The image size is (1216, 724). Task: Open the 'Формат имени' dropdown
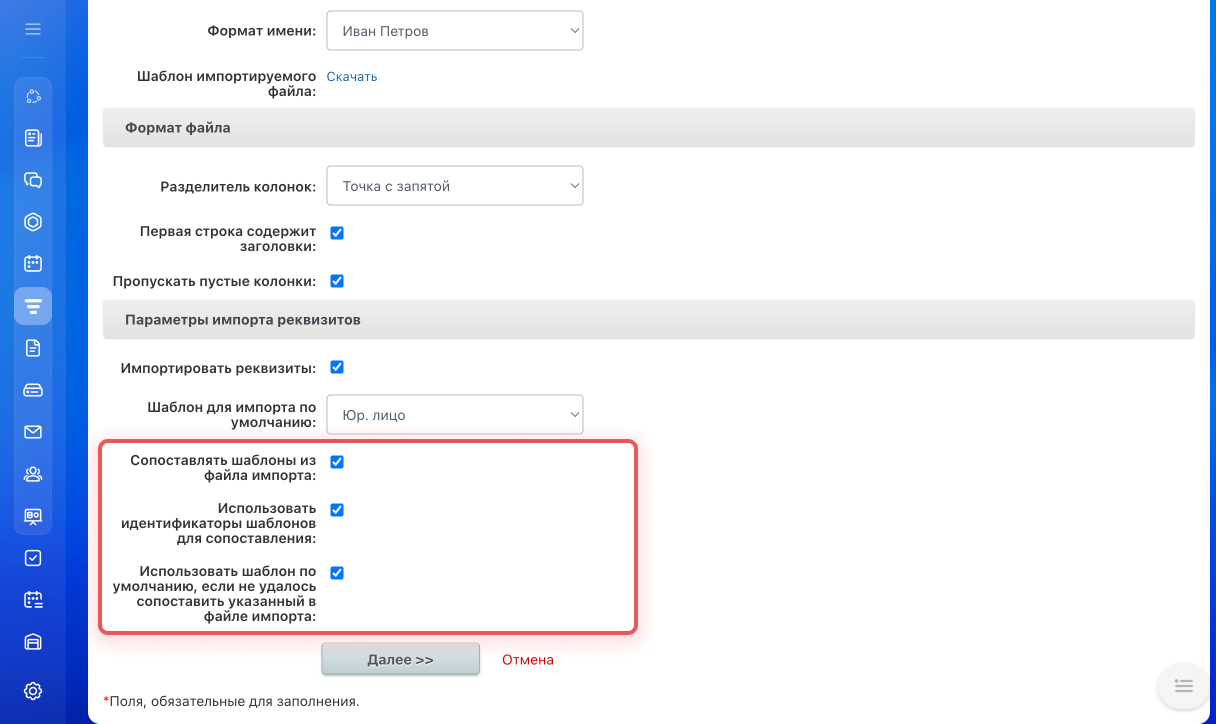(455, 31)
